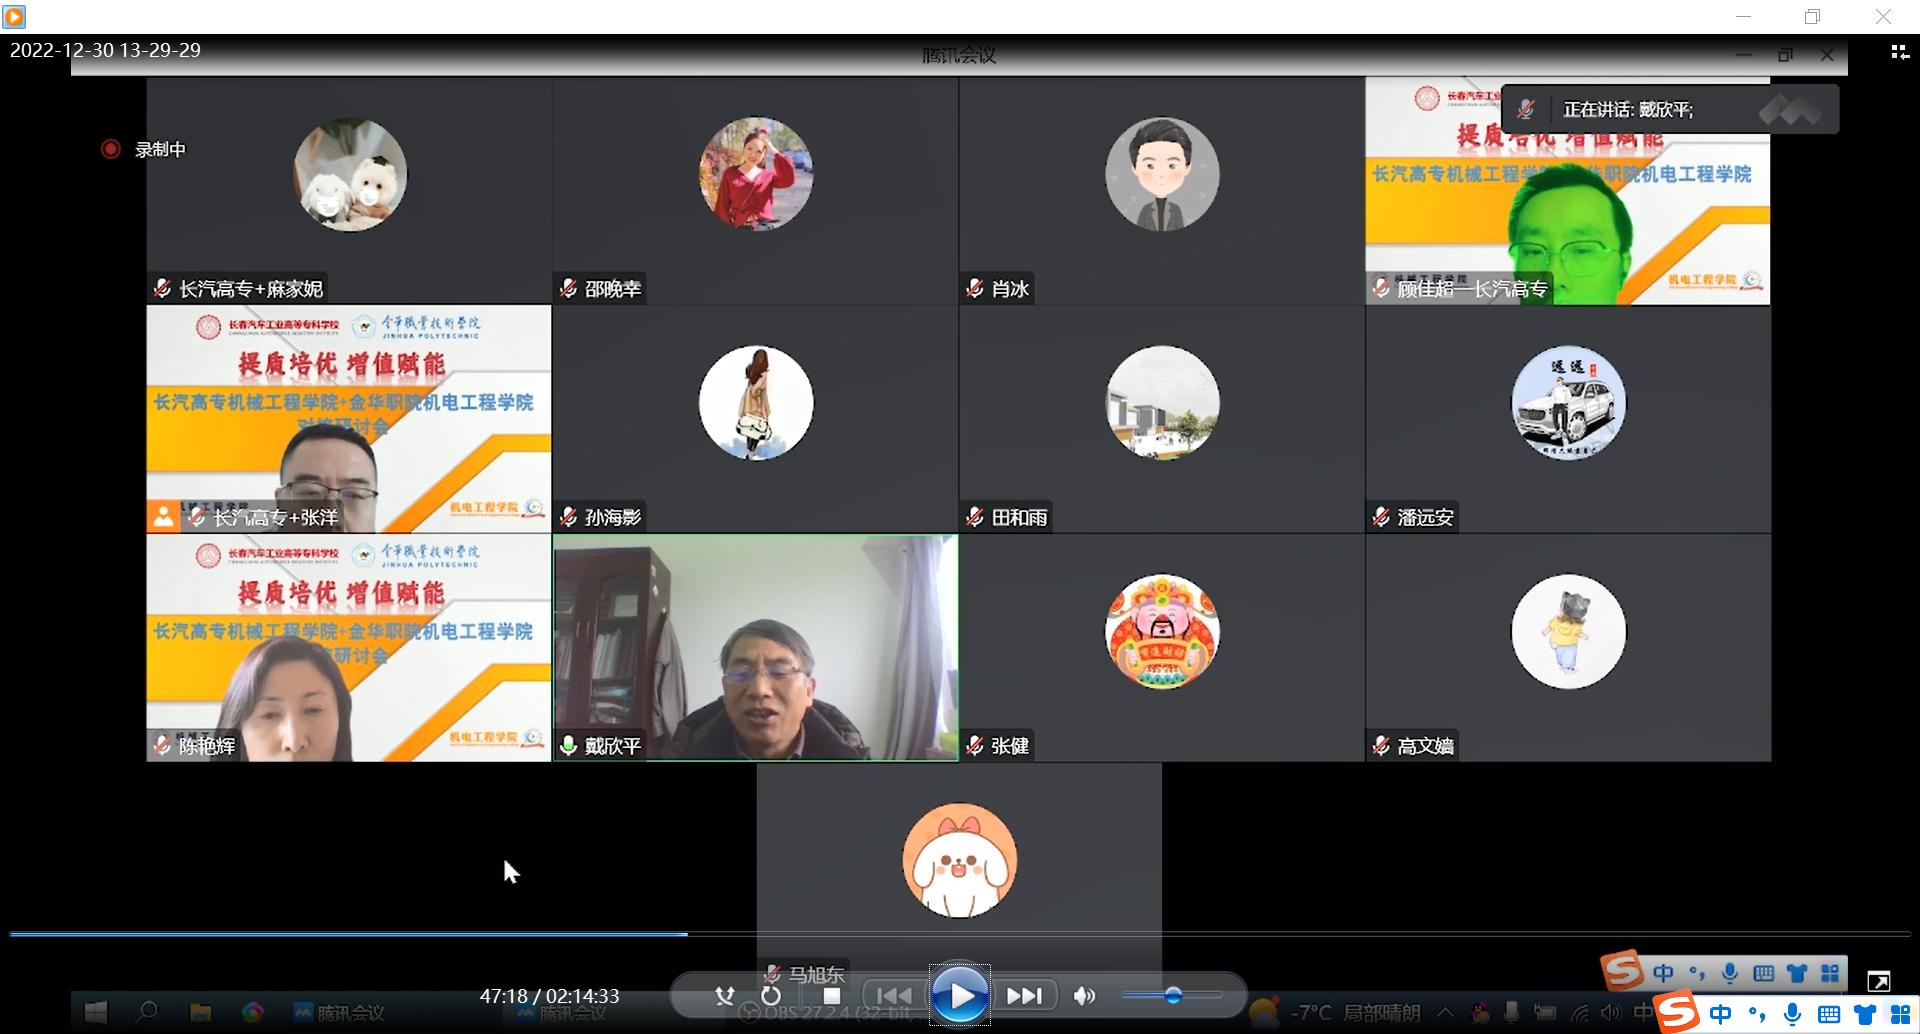The image size is (1920, 1034).
Task: Click the title 2022-12-30 13-29-29
Action: pos(105,50)
